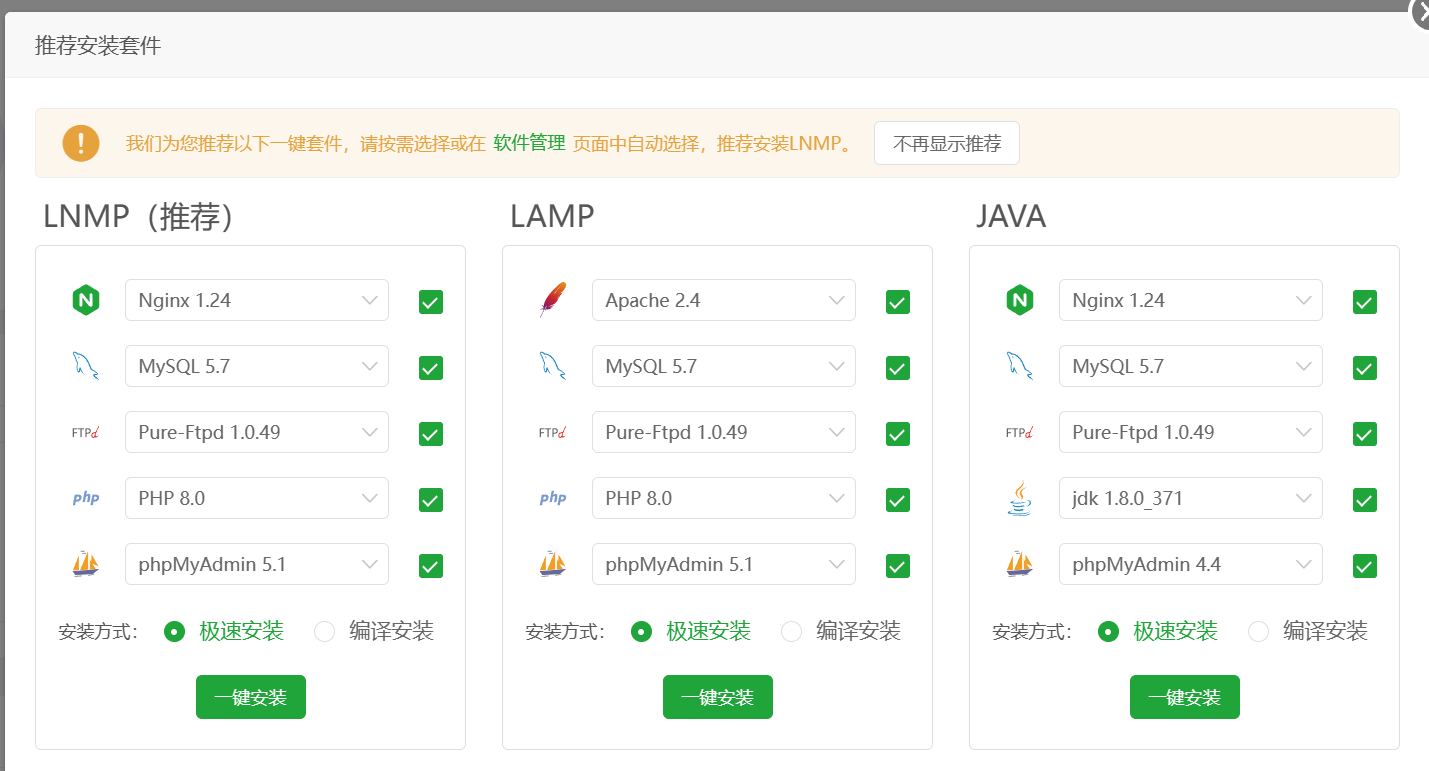Click the MySQL dolphin icon in JAVA panel

[1020, 366]
